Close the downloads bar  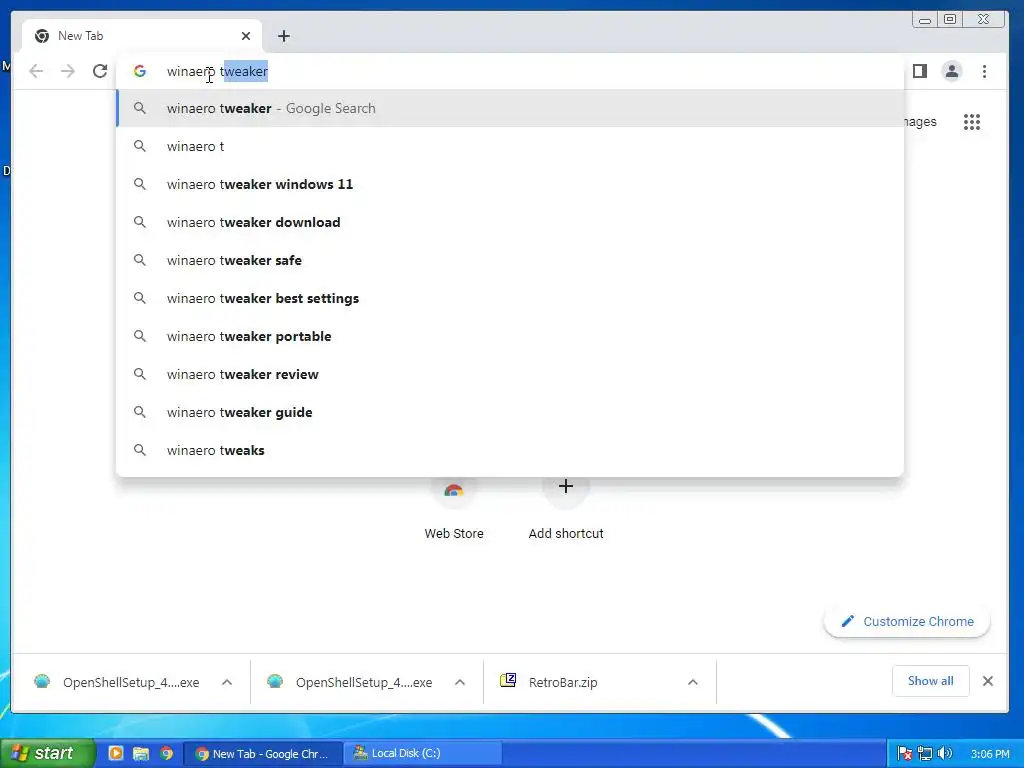pyautogui.click(x=987, y=681)
